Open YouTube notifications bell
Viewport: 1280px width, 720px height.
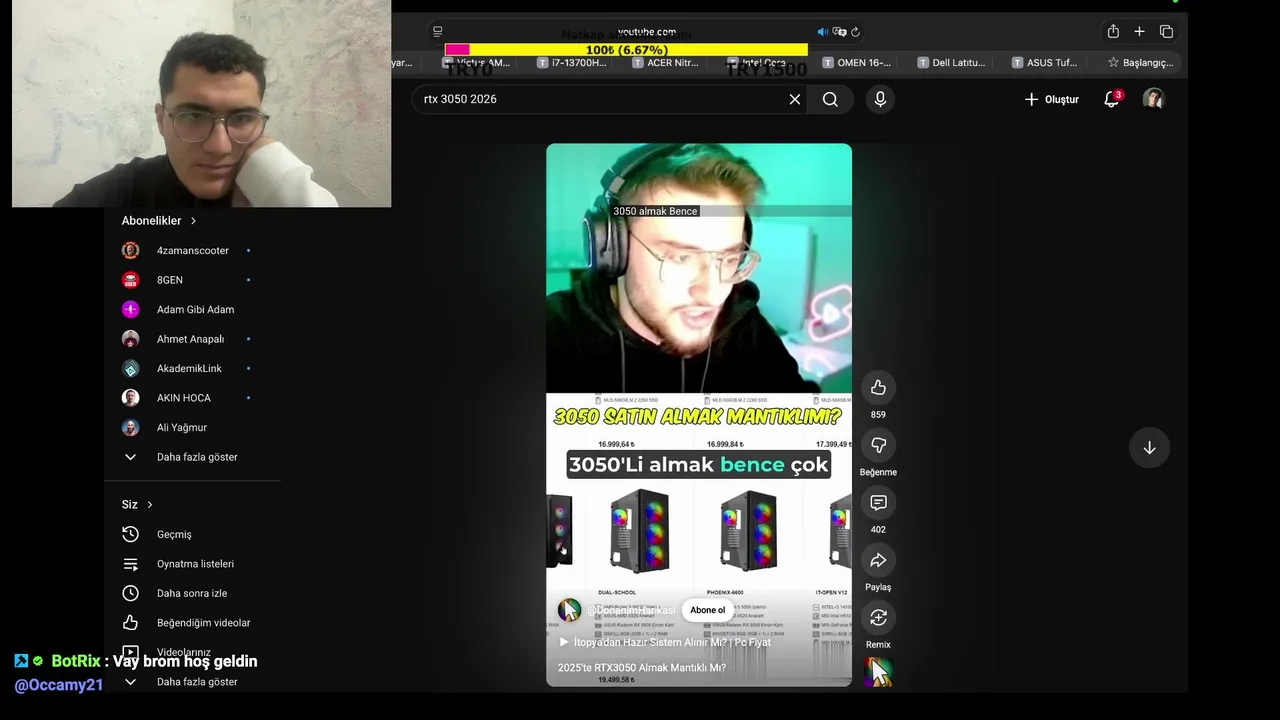[x=1111, y=99]
